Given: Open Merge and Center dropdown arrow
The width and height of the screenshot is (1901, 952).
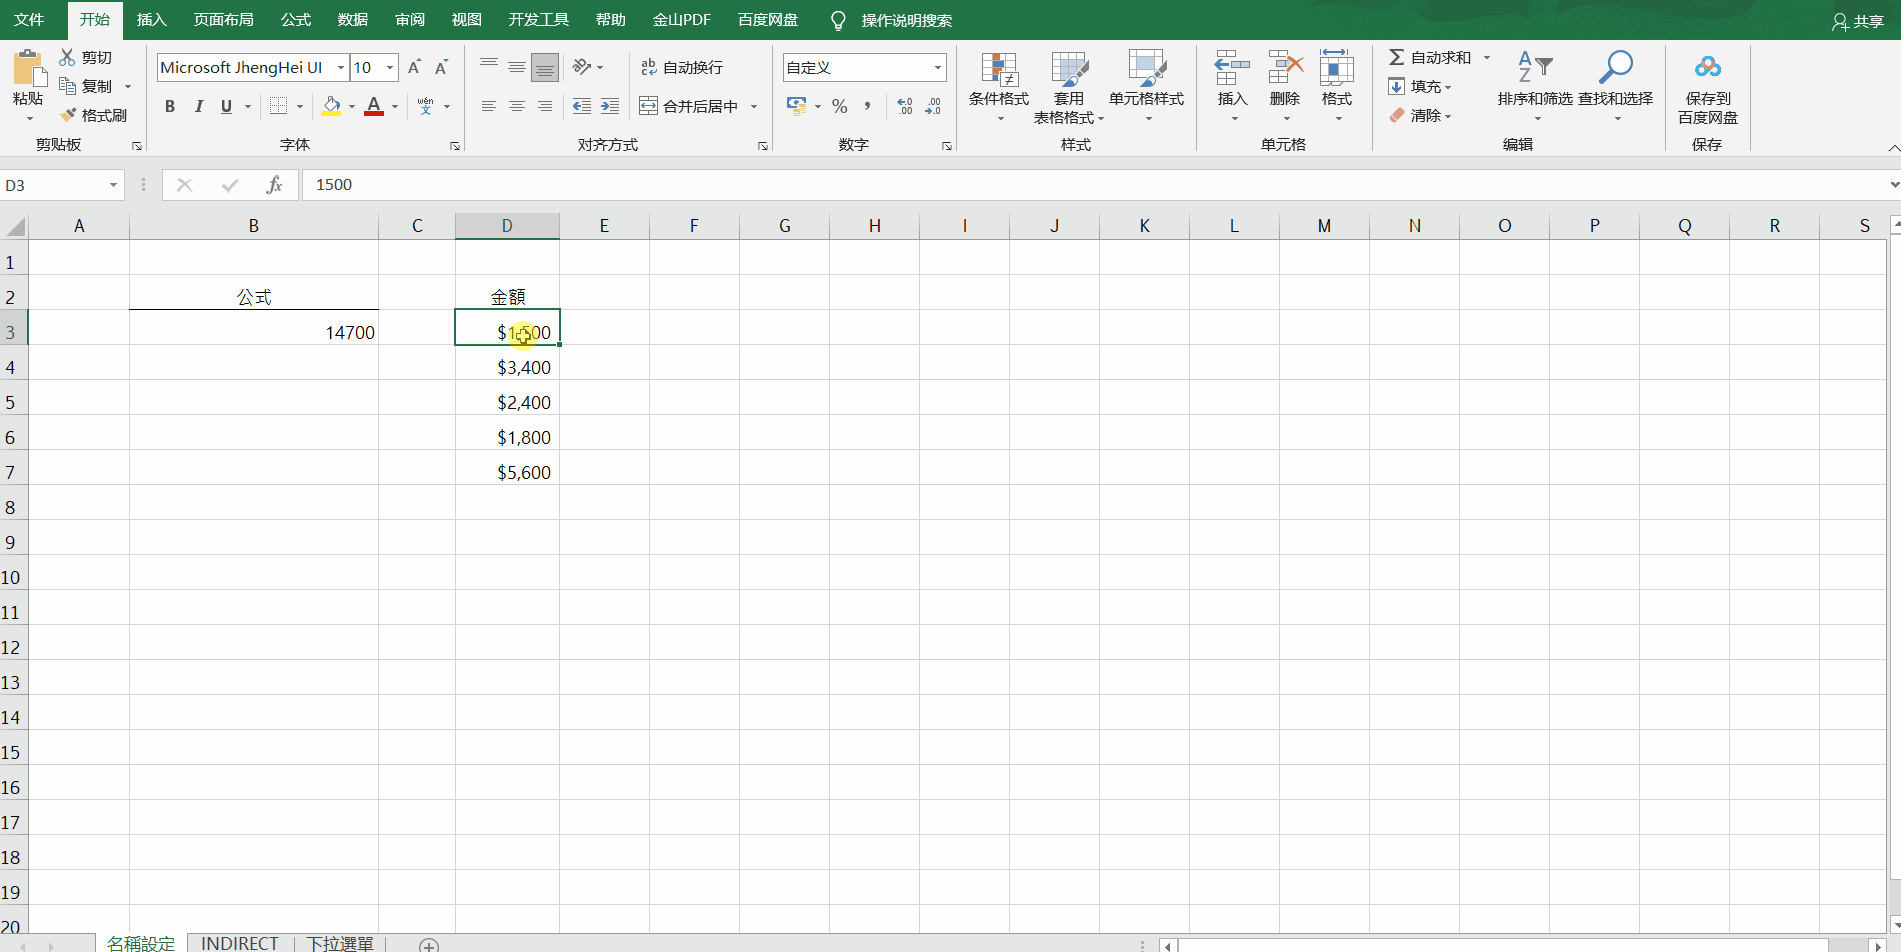Looking at the screenshot, I should (x=754, y=106).
